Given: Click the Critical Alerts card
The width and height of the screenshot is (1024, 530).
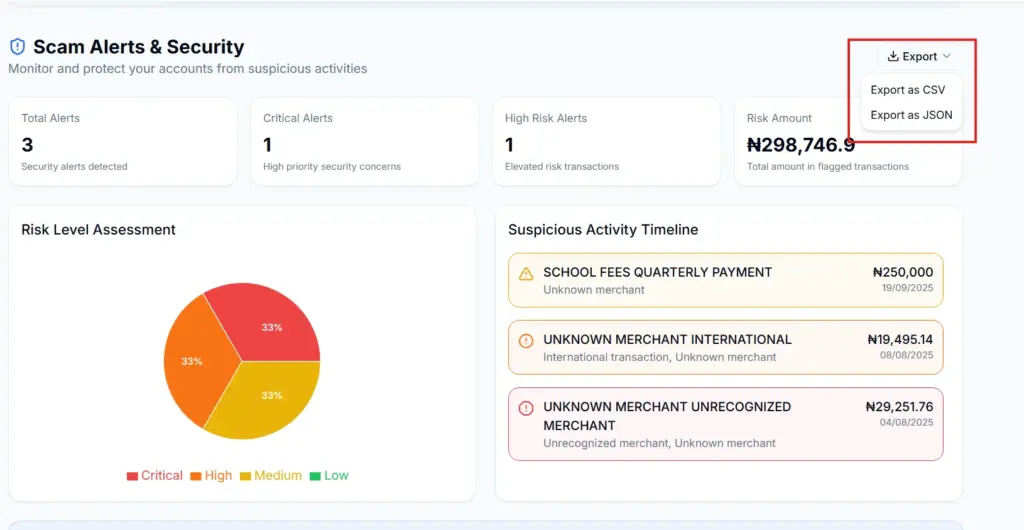Looking at the screenshot, I should [x=364, y=142].
